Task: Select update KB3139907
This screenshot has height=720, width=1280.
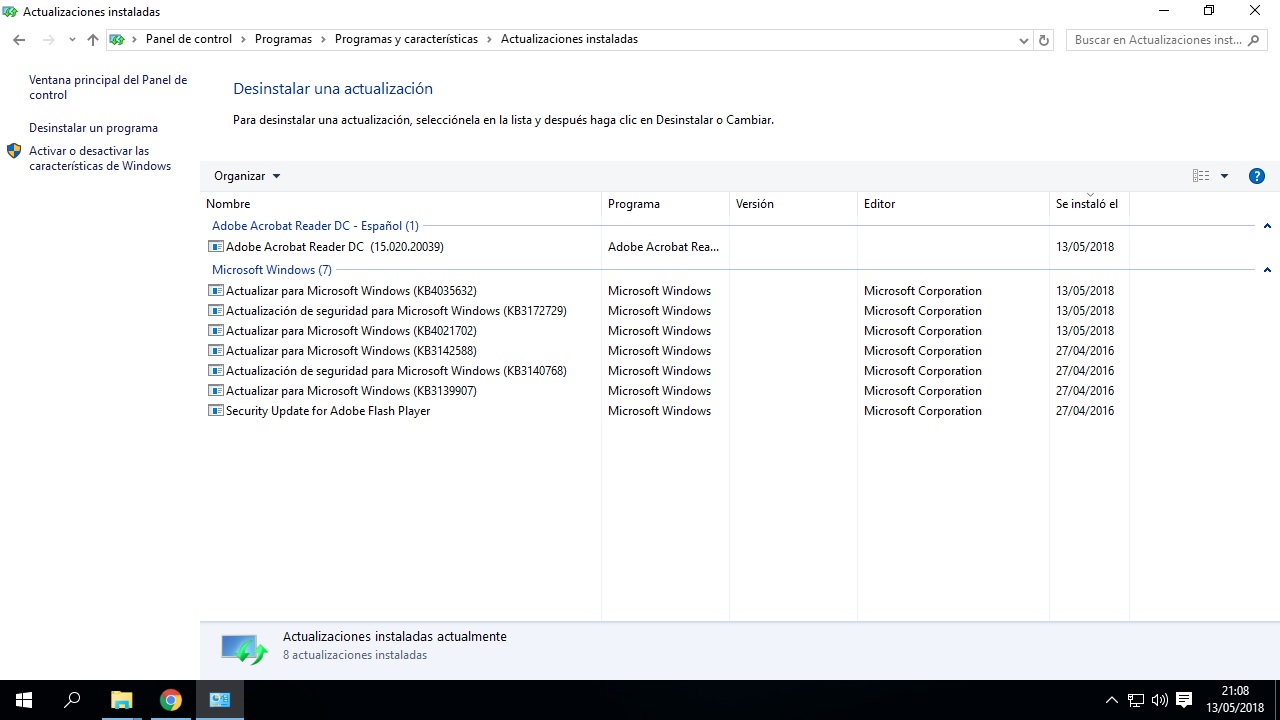Action: point(351,391)
